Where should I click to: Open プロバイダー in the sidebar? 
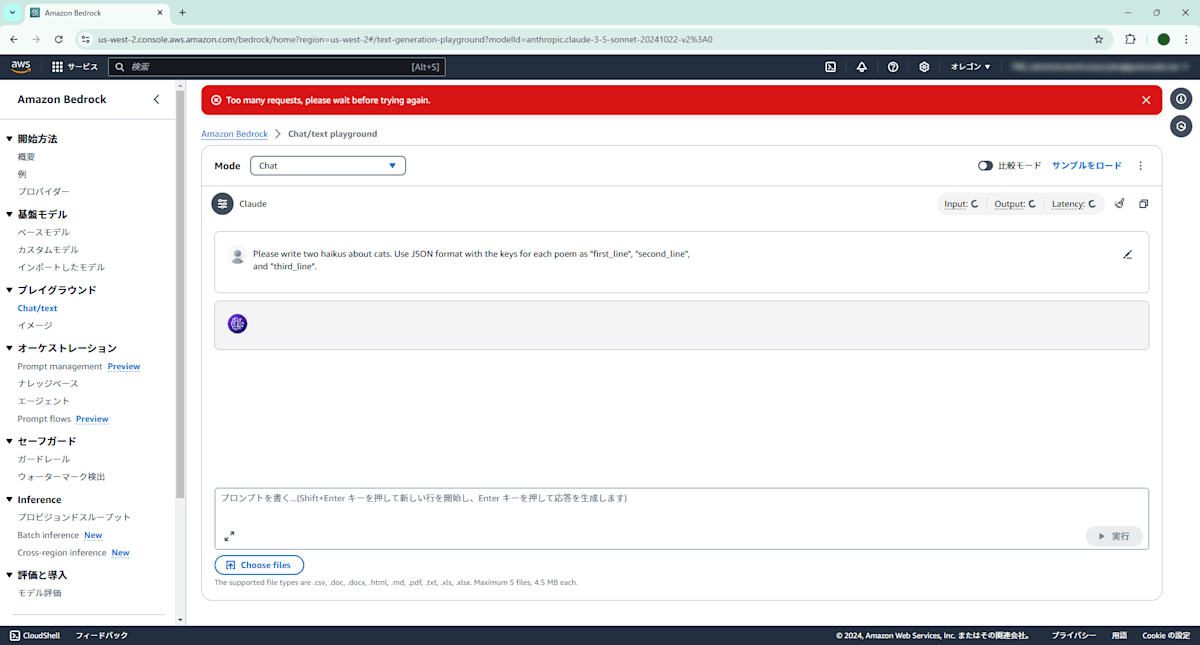43,191
